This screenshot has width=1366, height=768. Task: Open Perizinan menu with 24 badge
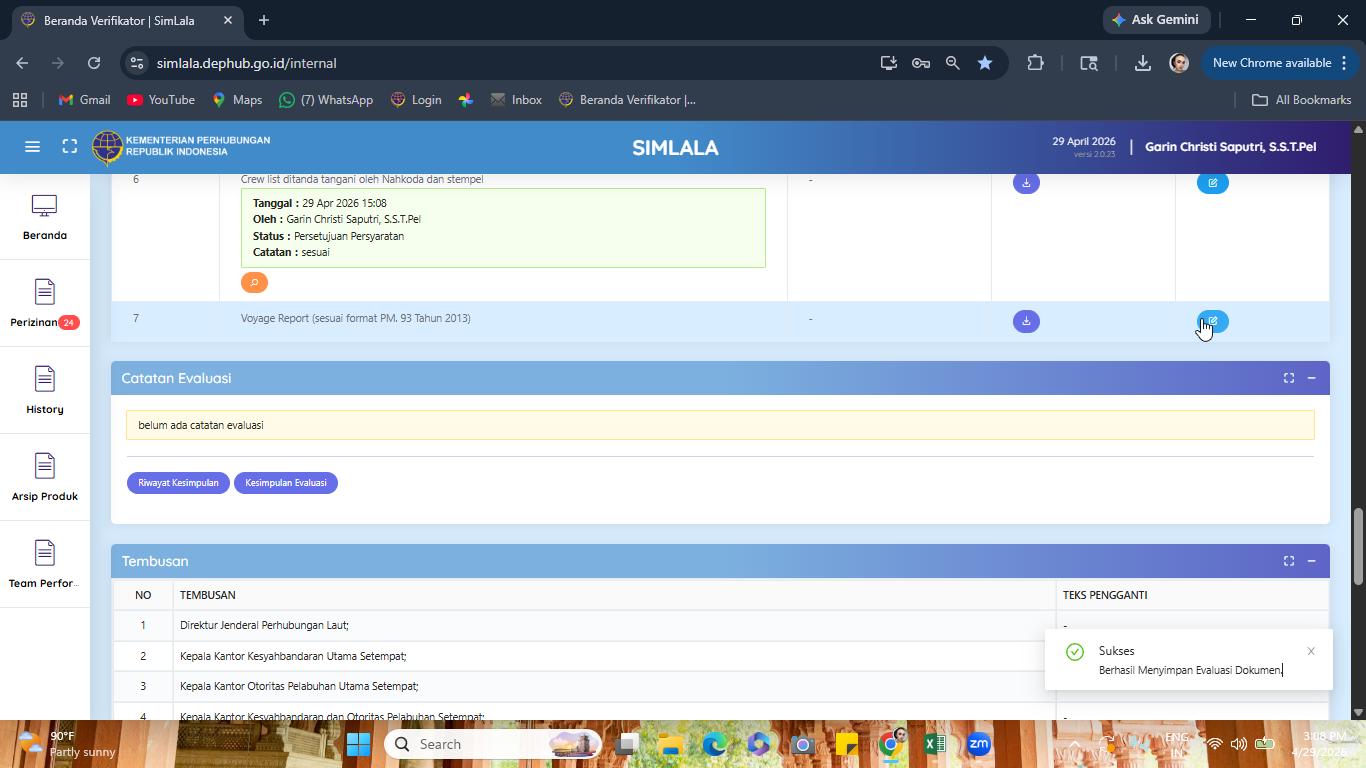(45, 304)
